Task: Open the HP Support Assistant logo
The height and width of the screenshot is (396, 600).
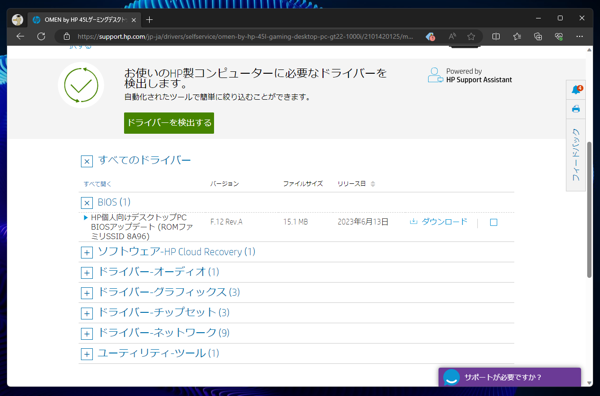Action: pyautogui.click(x=470, y=75)
